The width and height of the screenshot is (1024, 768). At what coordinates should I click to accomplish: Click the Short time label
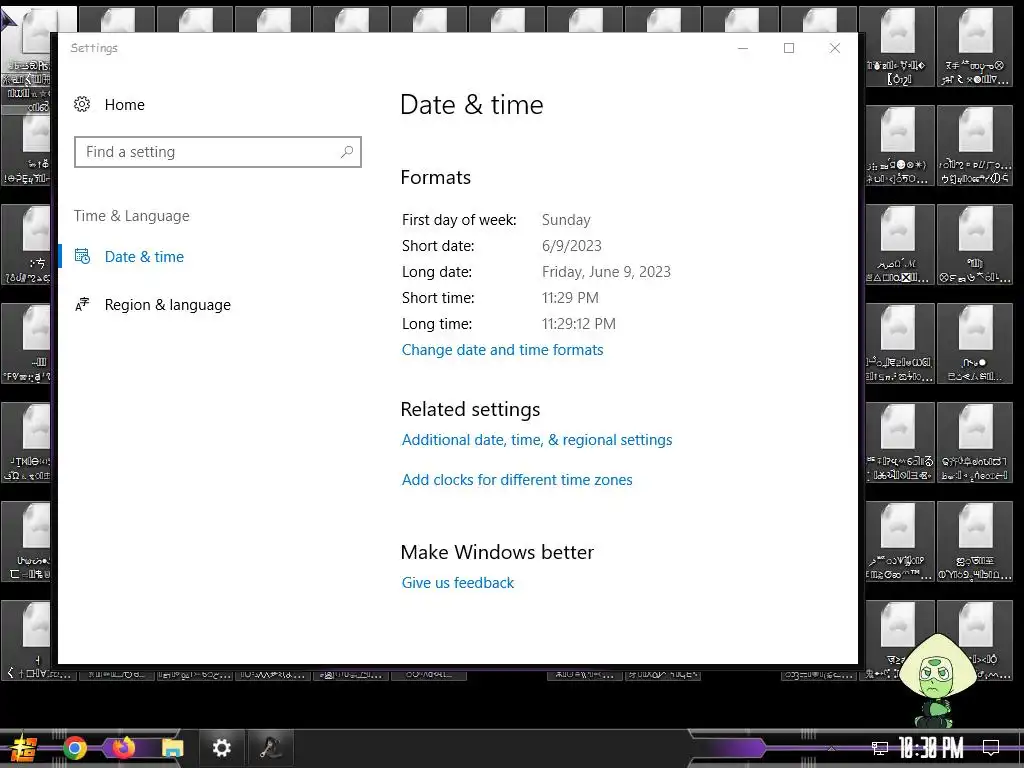click(438, 298)
